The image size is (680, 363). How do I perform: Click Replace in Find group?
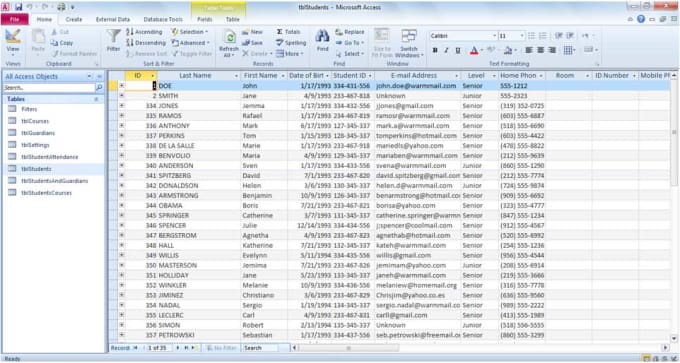350,32
